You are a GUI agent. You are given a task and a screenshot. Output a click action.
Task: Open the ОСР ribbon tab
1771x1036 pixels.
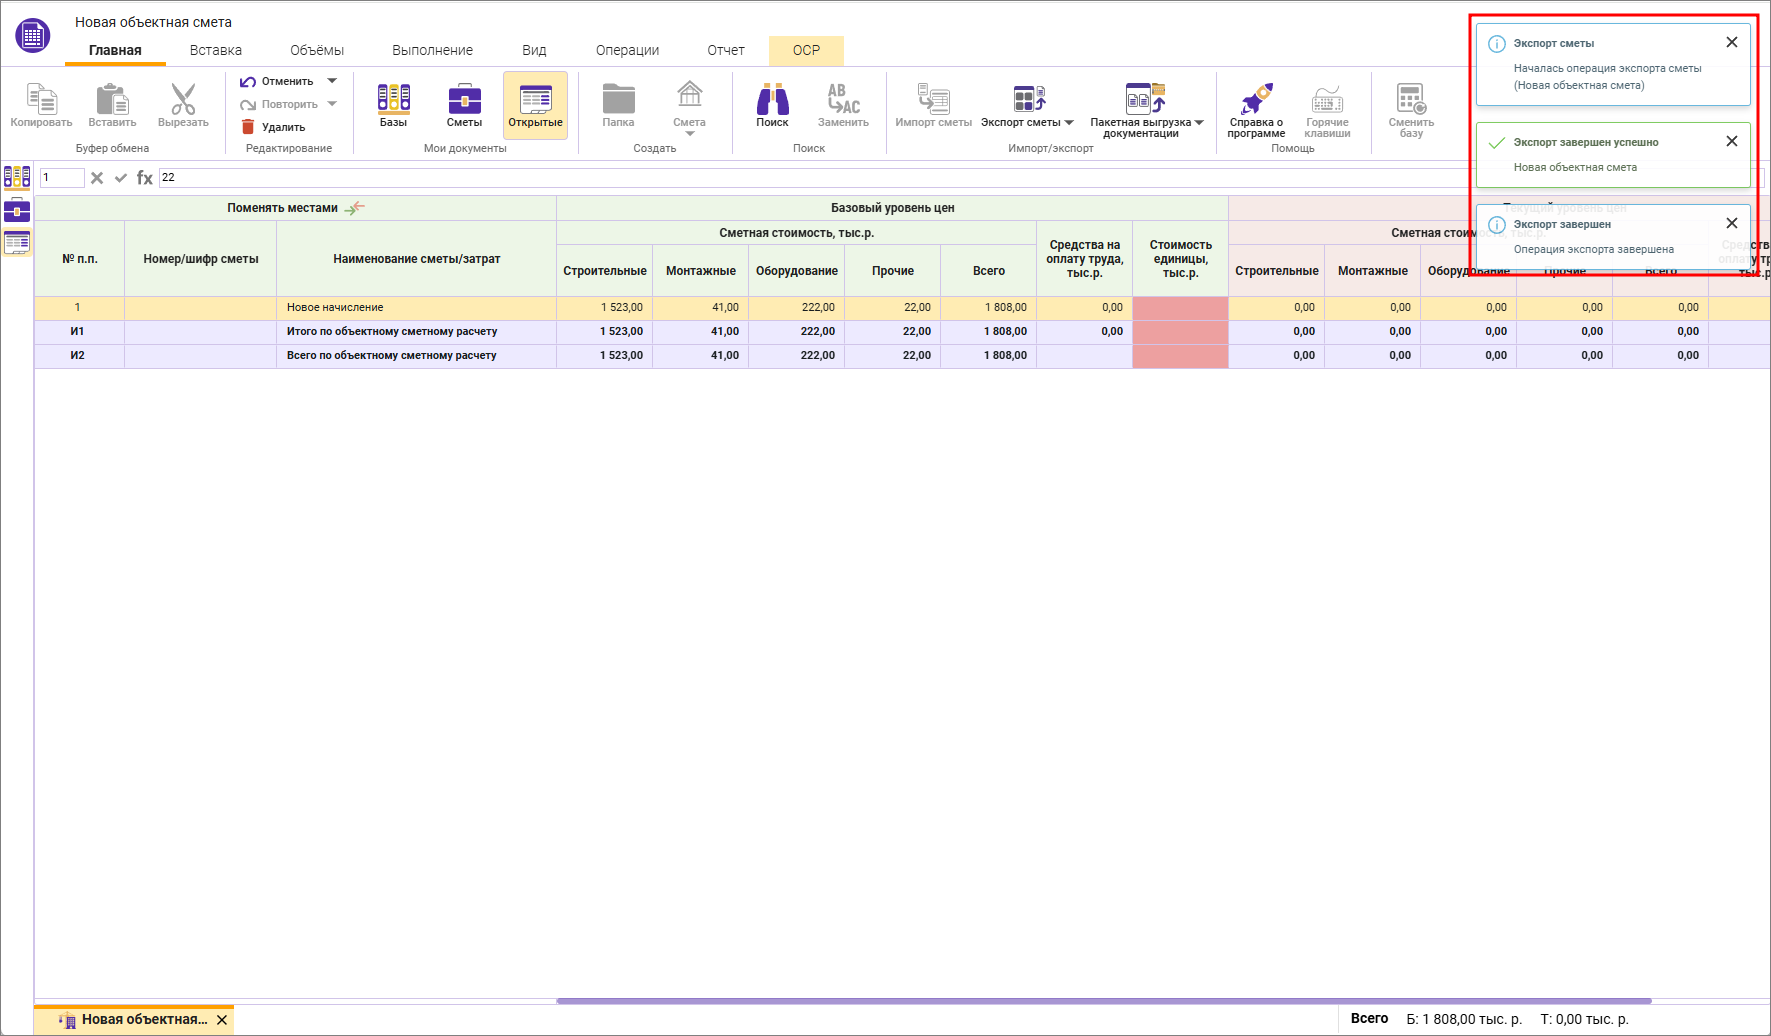(806, 50)
